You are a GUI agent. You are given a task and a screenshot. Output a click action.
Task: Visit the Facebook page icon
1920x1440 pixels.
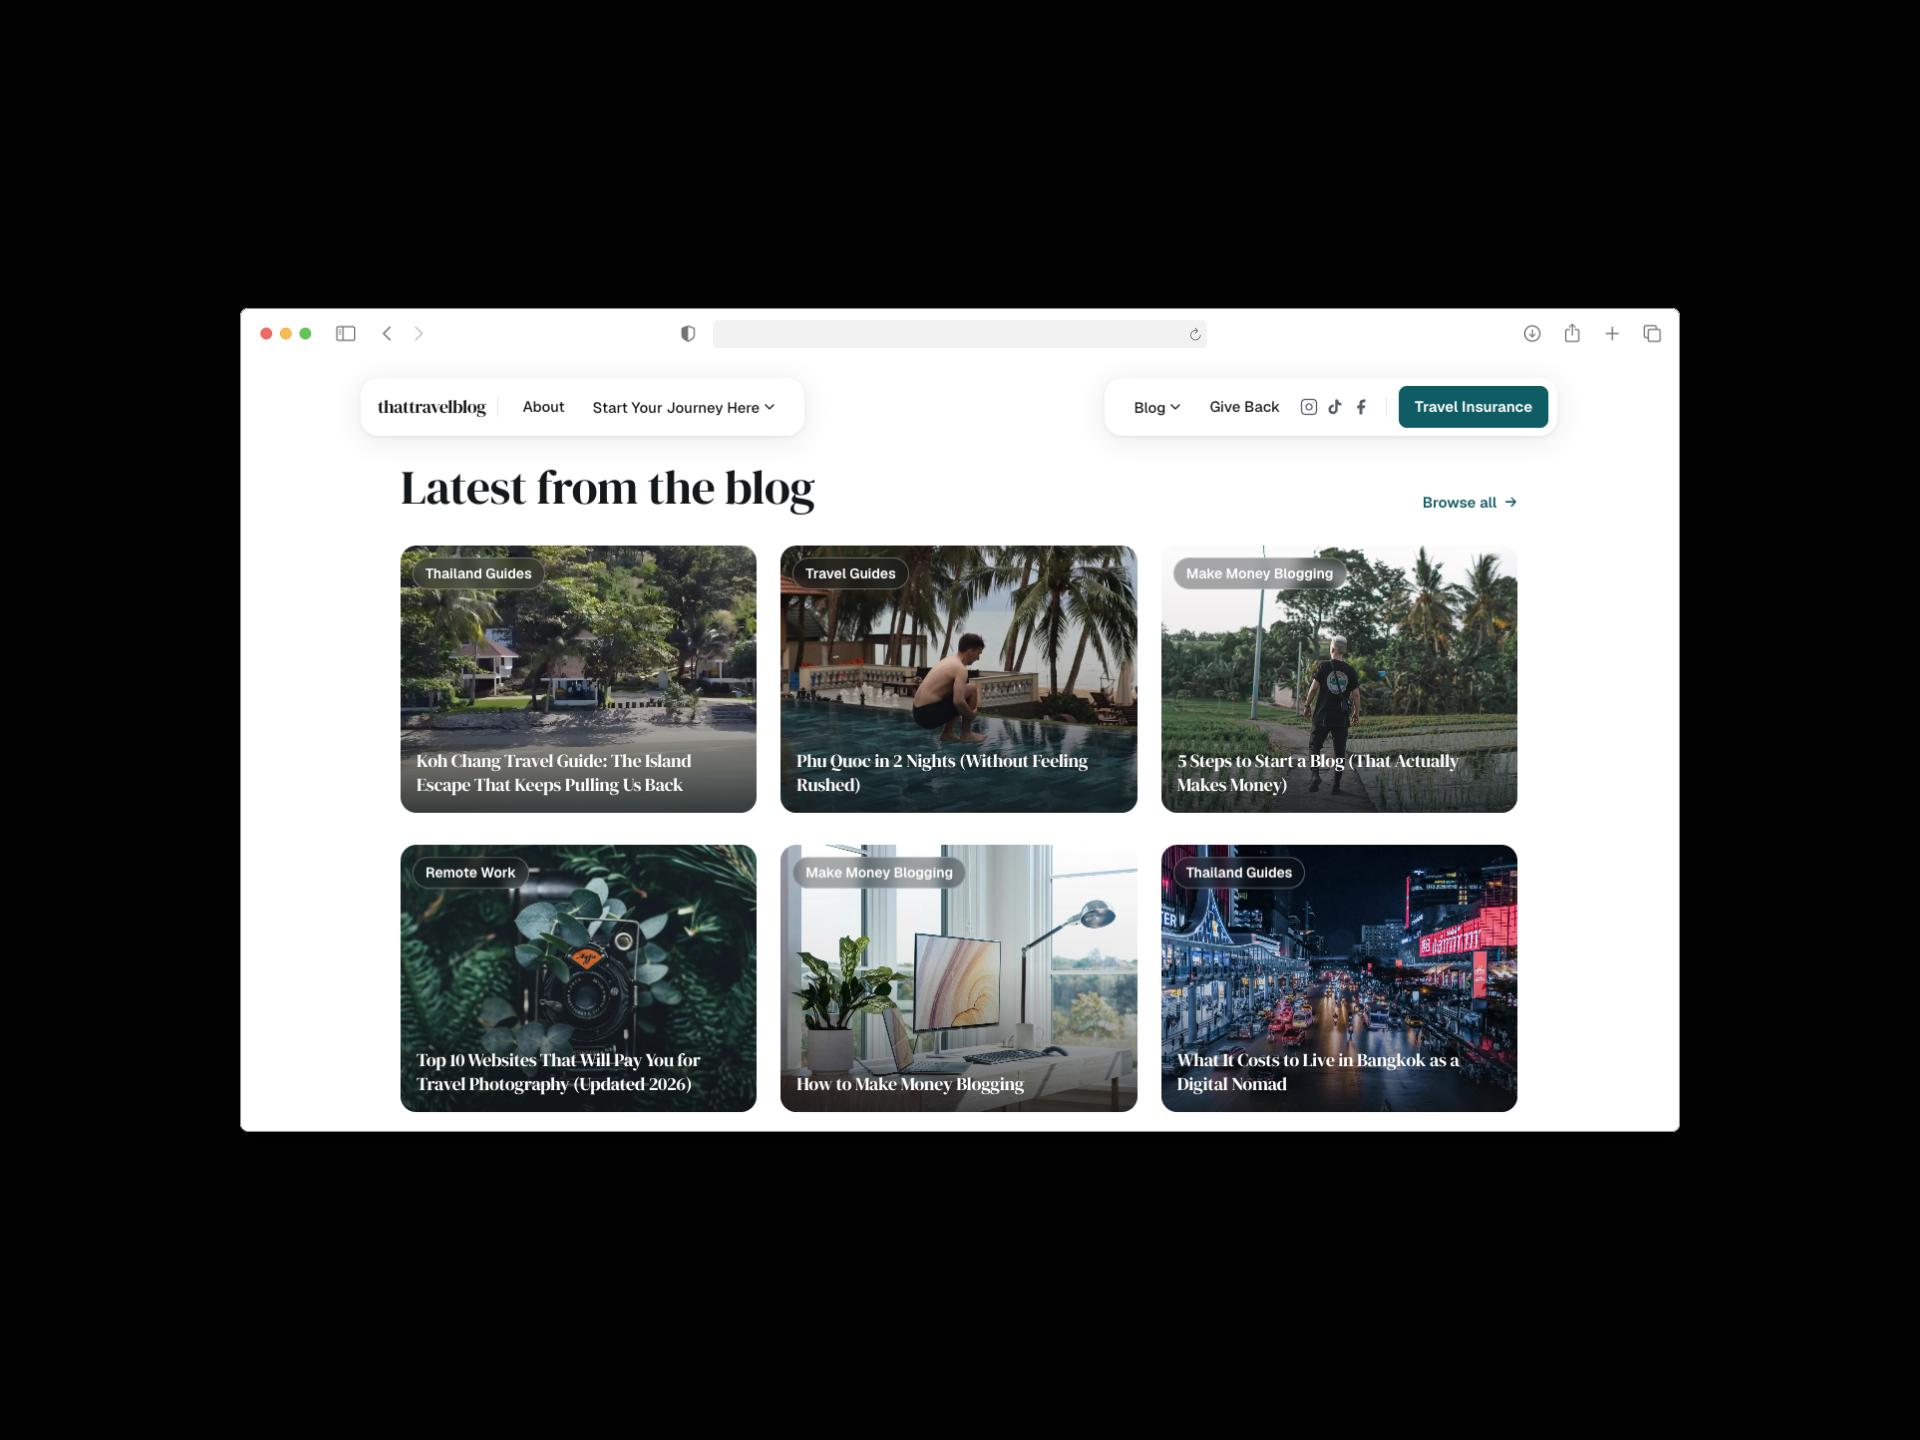1361,407
